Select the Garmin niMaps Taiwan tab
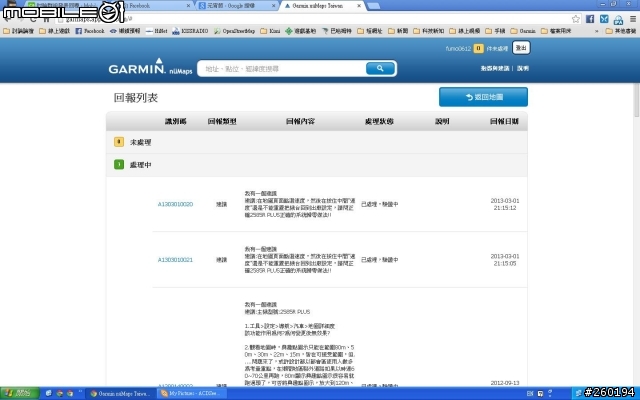Screen dimensions: 640x400 [x=322, y=6]
